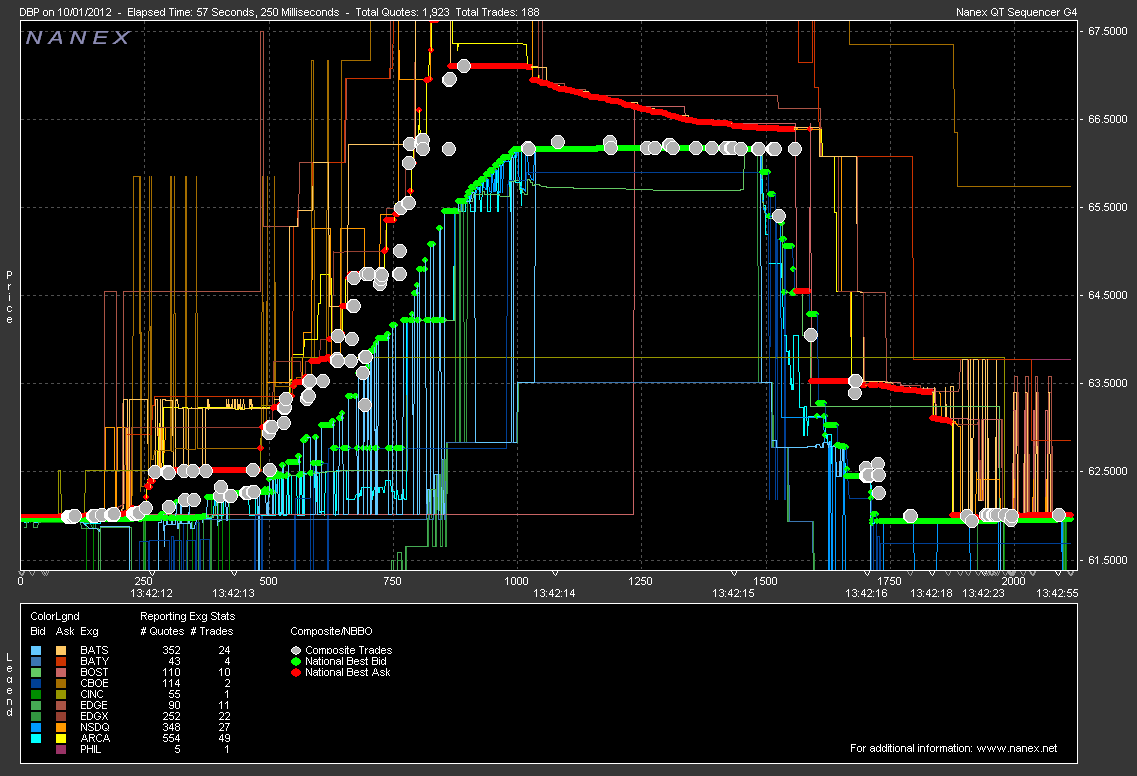Viewport: 1137px width, 776px height.
Task: Click the National Best Ask red marker
Action: 296,672
